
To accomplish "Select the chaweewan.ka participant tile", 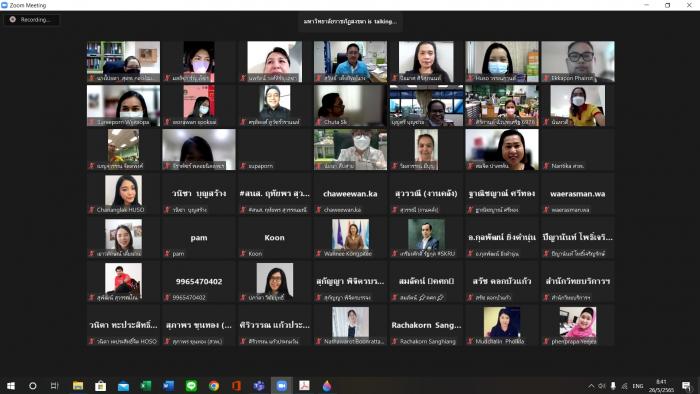I will (350, 194).
